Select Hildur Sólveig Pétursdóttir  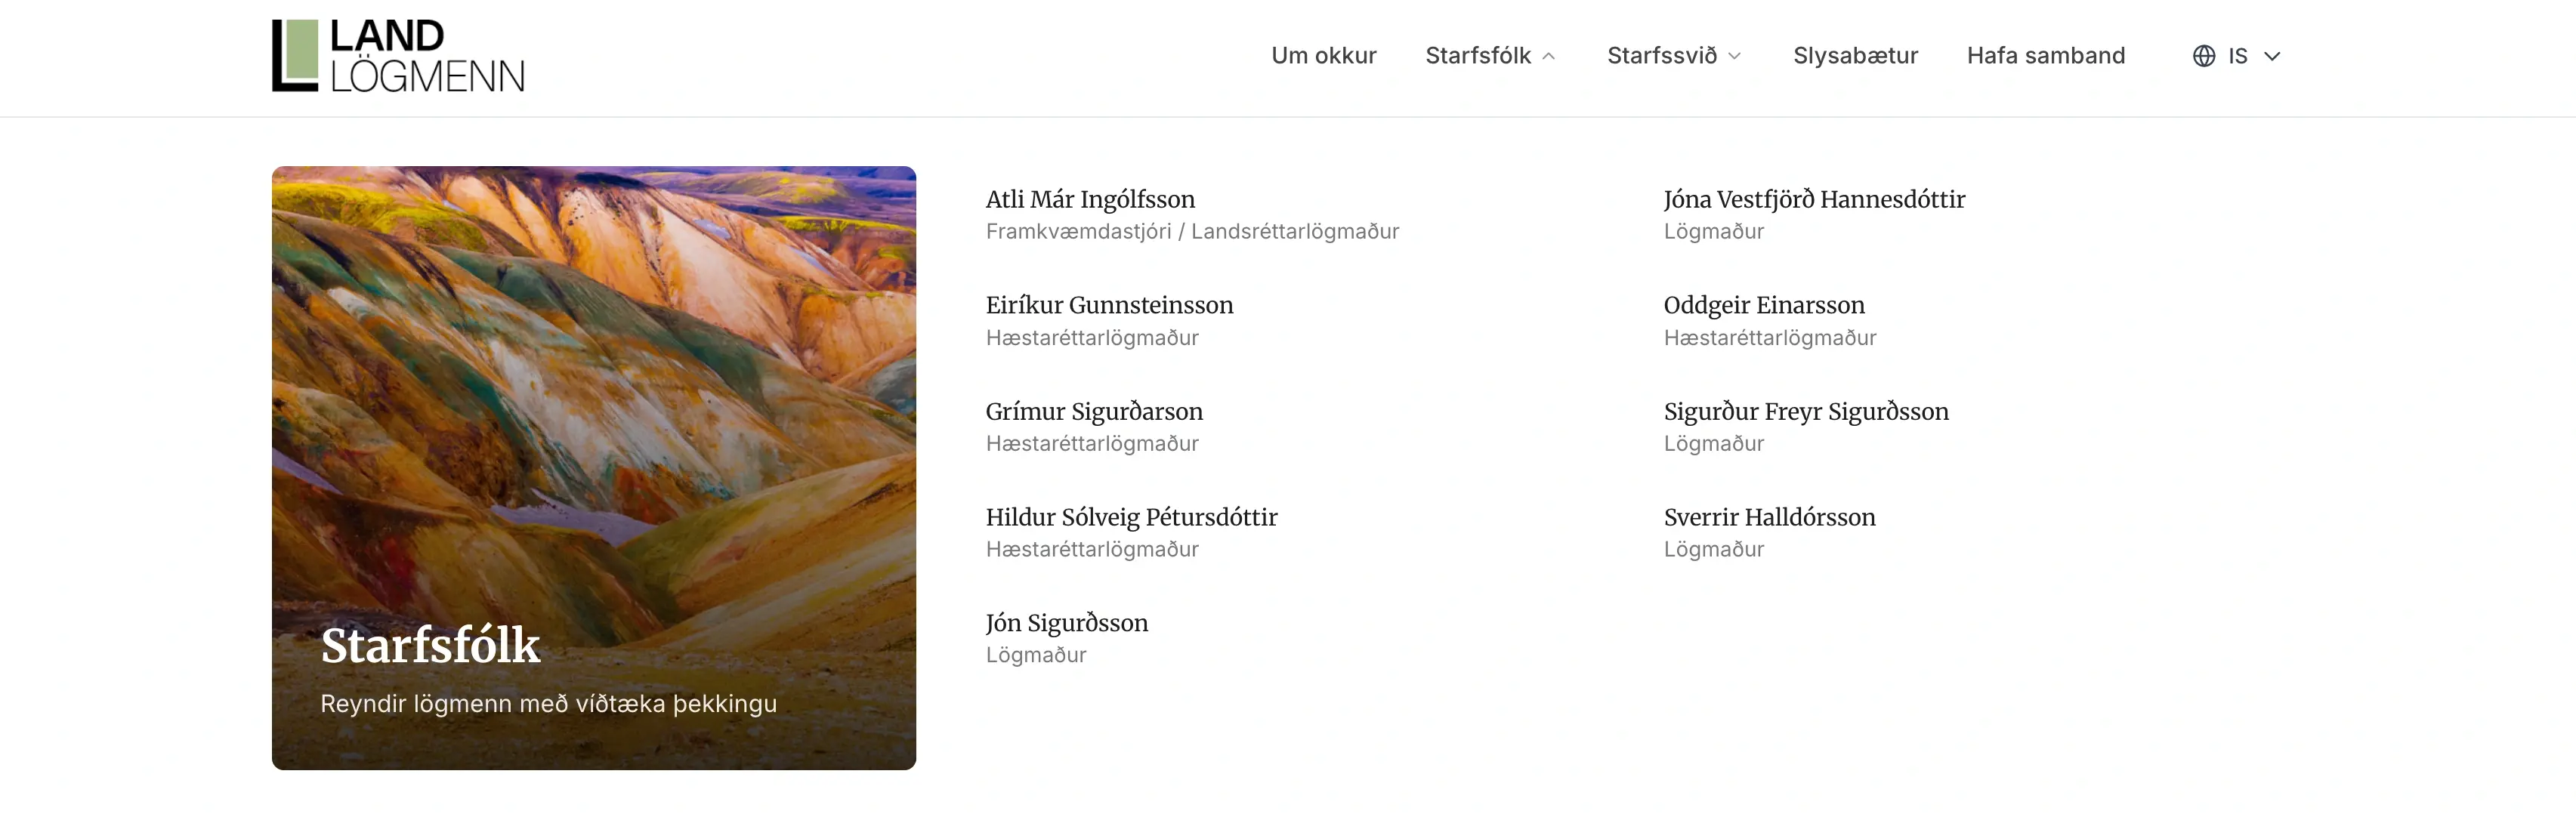pyautogui.click(x=1130, y=517)
